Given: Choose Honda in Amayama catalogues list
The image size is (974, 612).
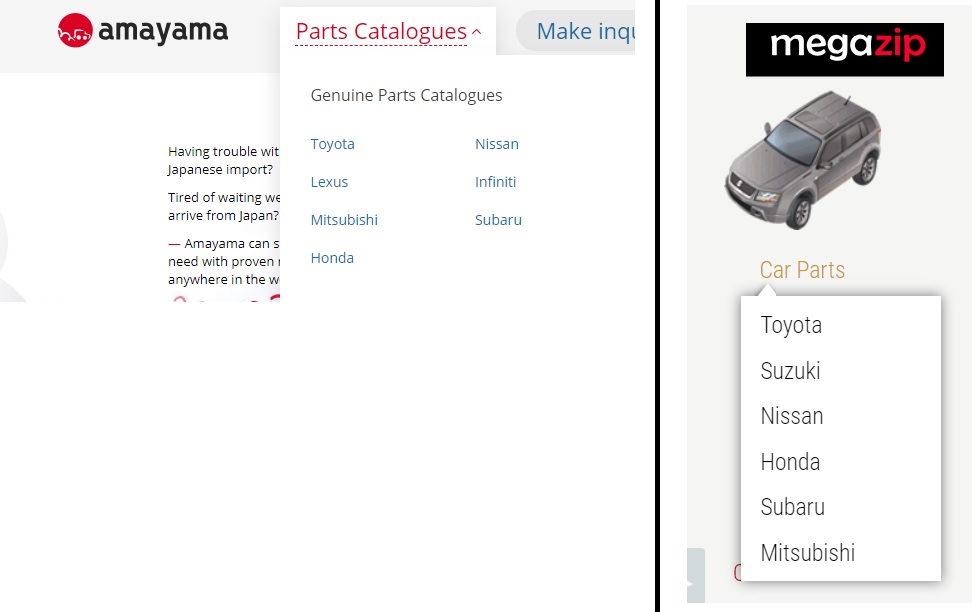Looking at the screenshot, I should 333,258.
